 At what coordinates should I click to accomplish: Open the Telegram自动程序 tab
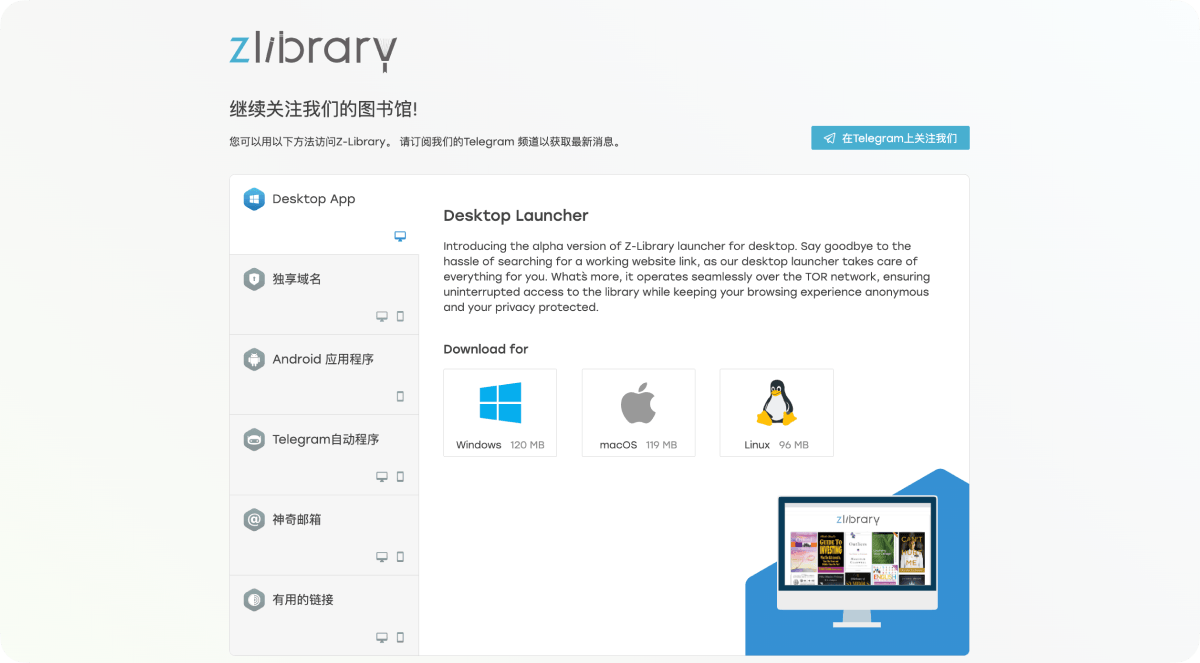point(324,455)
